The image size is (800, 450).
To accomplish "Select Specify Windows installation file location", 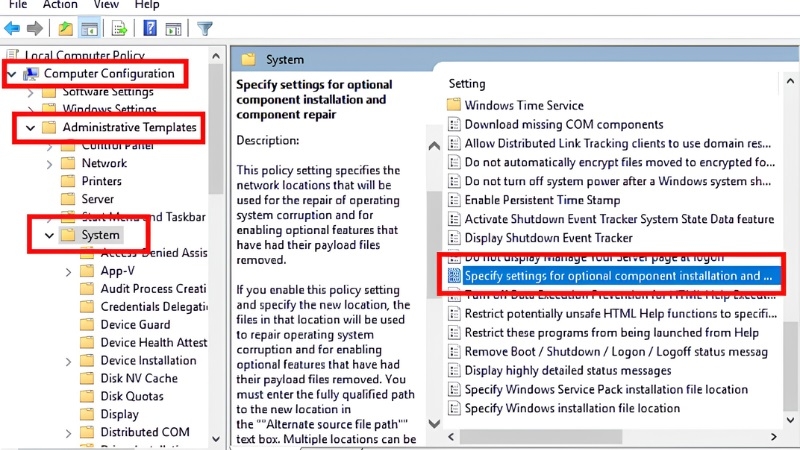I will pyautogui.click(x=572, y=408).
